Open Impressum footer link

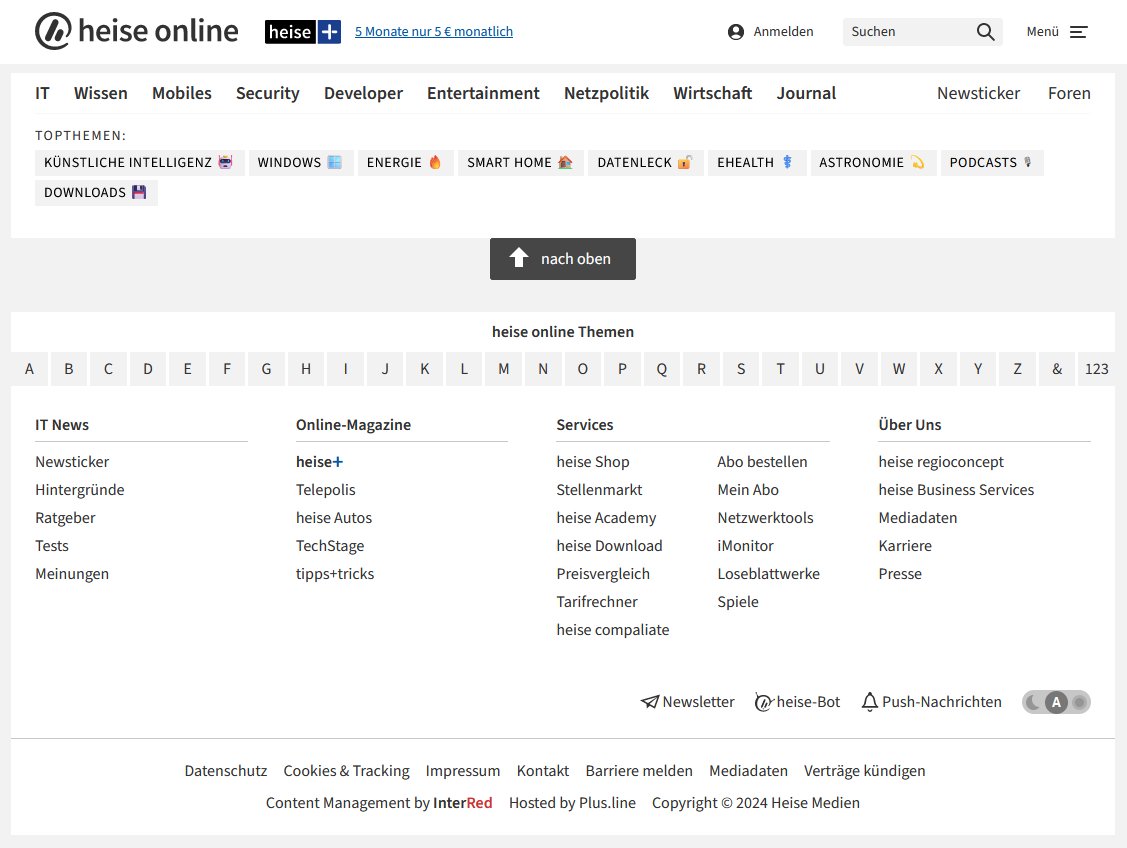[463, 770]
